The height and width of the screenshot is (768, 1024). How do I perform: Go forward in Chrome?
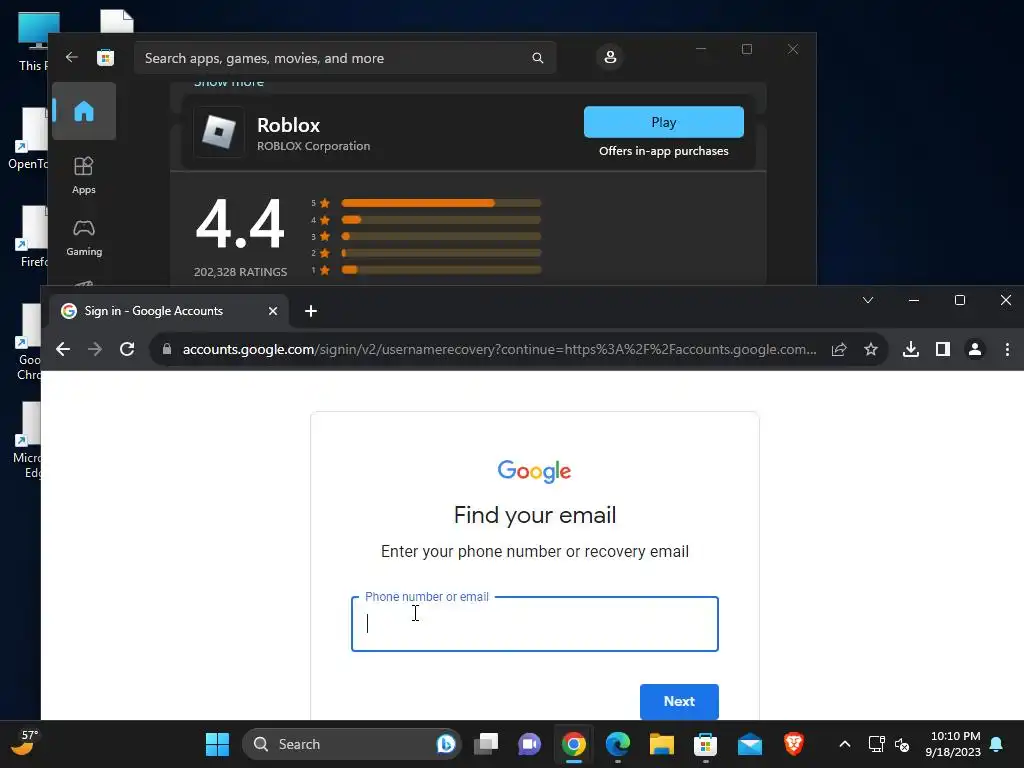tap(95, 349)
